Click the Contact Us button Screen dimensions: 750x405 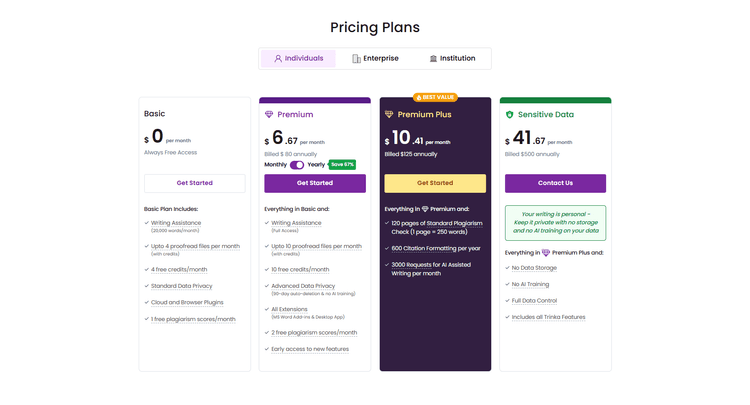pos(555,183)
